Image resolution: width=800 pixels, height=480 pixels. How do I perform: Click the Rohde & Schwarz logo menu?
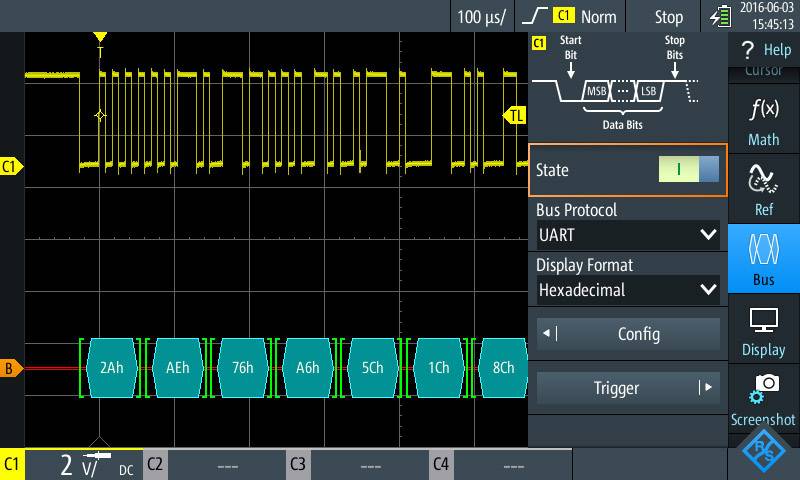tap(763, 453)
